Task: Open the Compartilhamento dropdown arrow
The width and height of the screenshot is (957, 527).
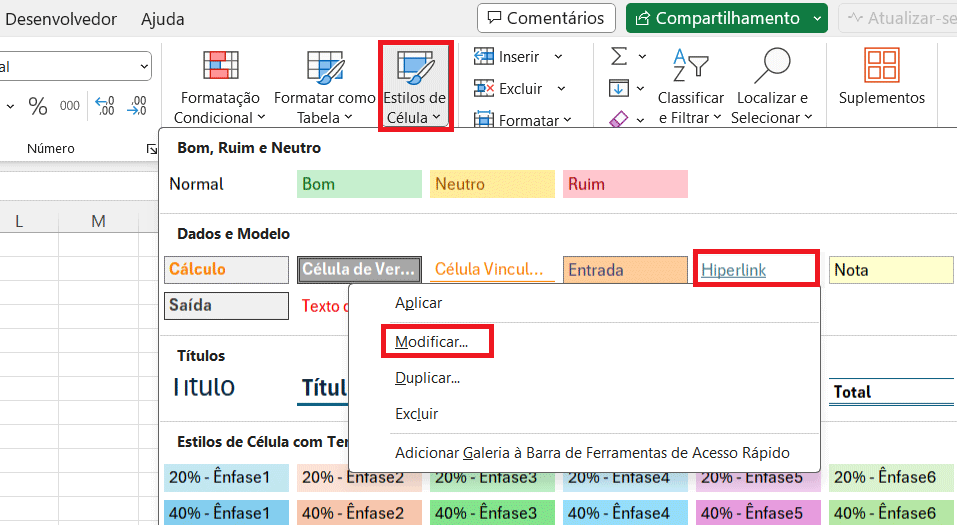Action: pyautogui.click(x=819, y=18)
